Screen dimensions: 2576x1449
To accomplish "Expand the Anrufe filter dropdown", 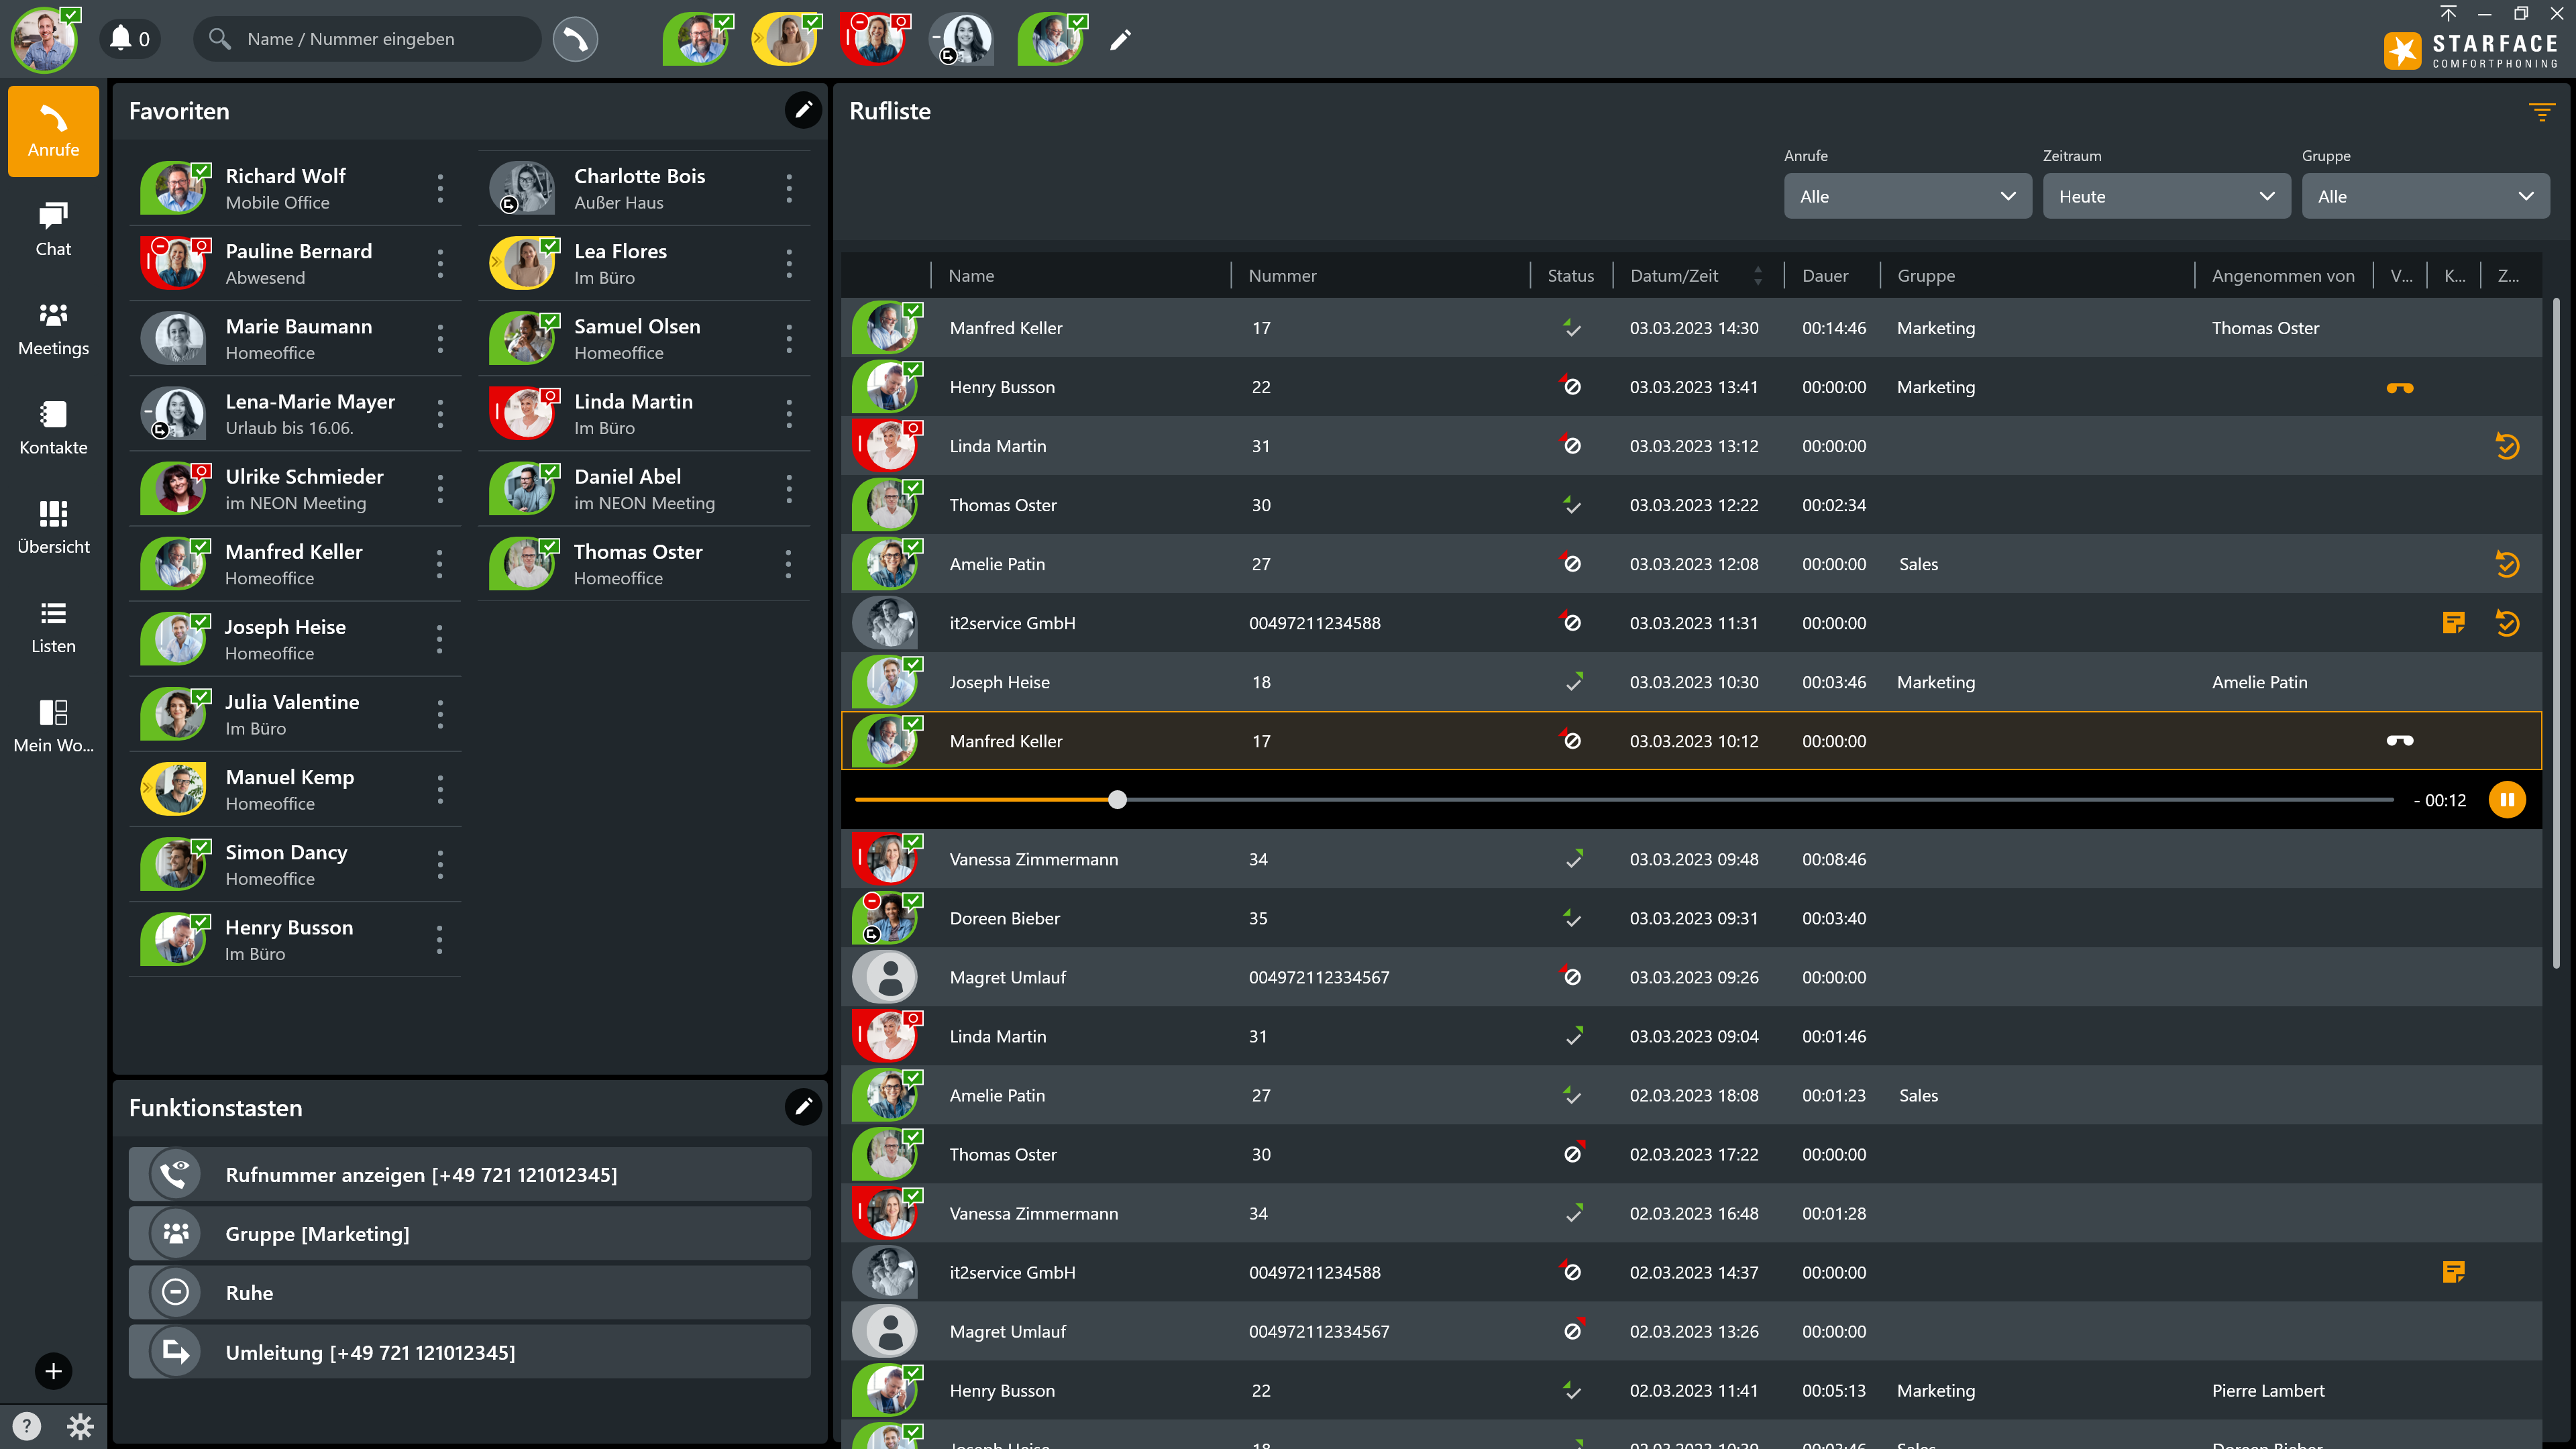I will pos(1907,197).
